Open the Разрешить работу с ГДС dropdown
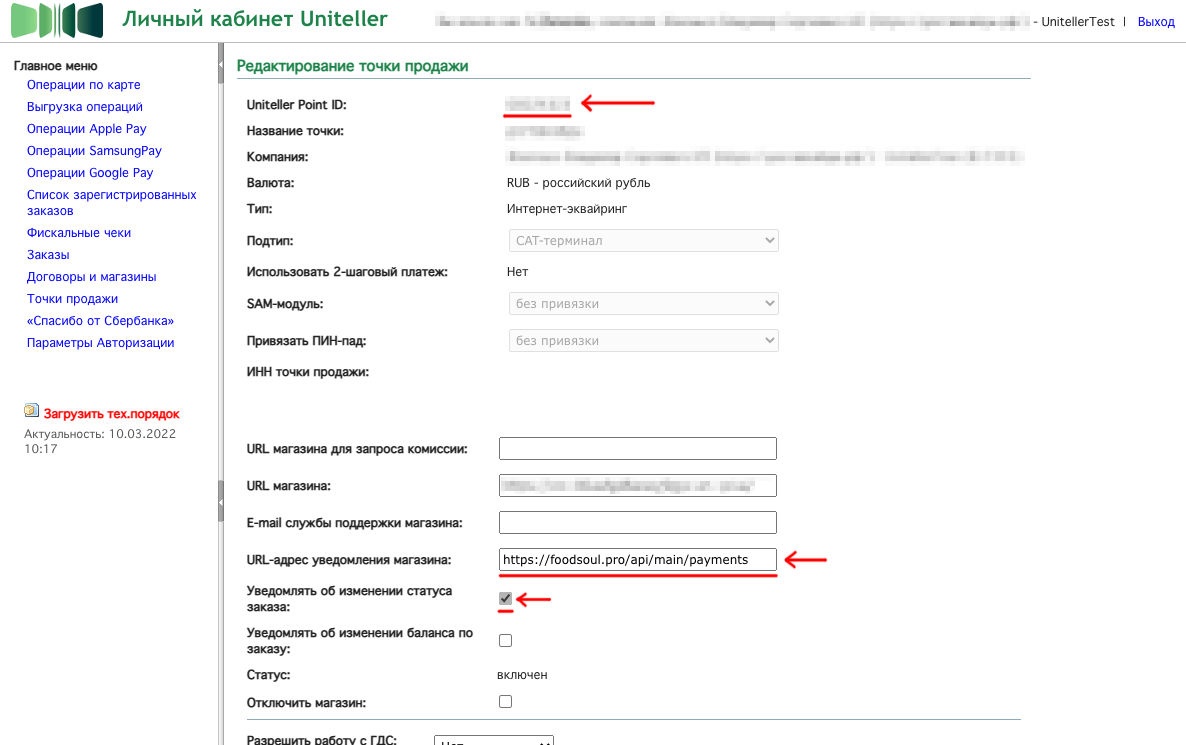 [x=494, y=741]
